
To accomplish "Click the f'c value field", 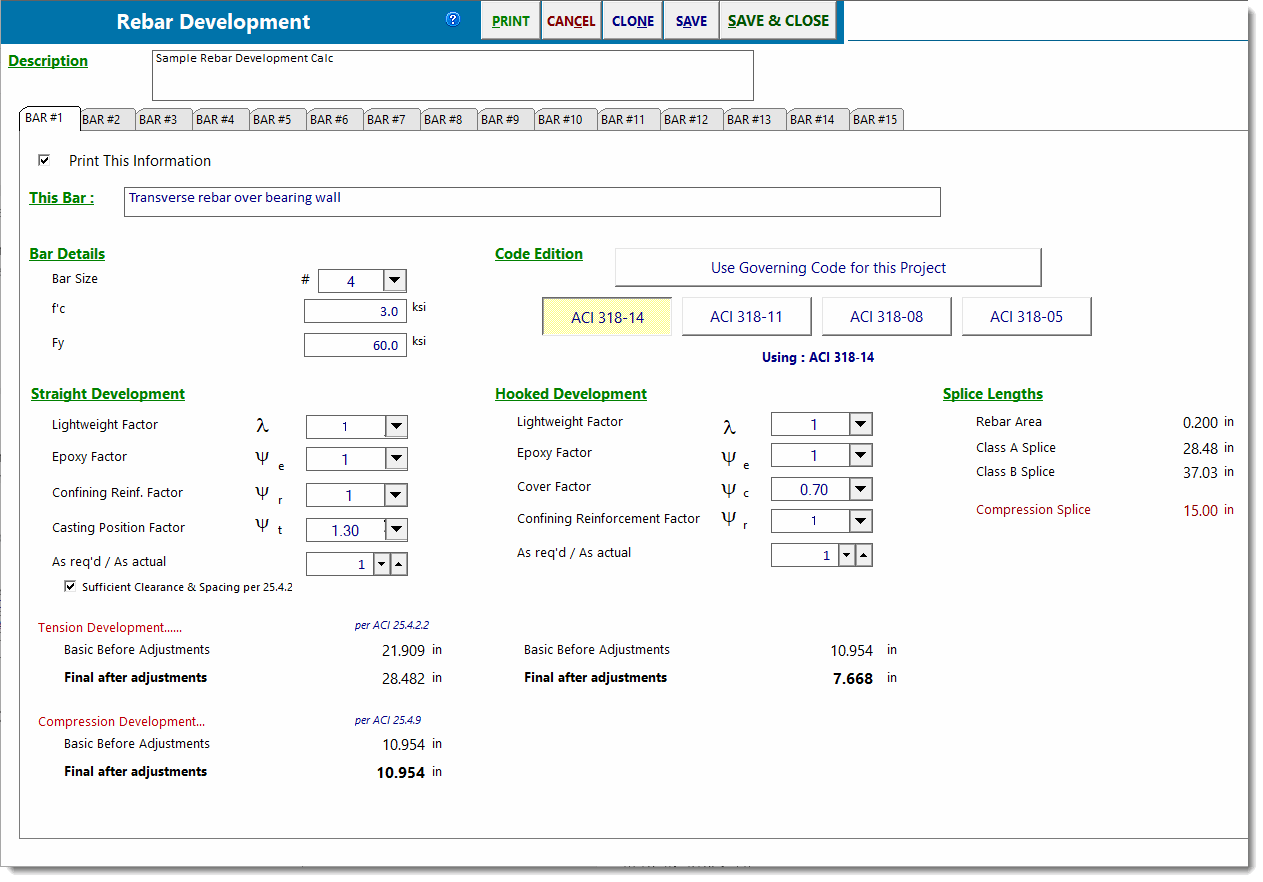I will coord(355,311).
